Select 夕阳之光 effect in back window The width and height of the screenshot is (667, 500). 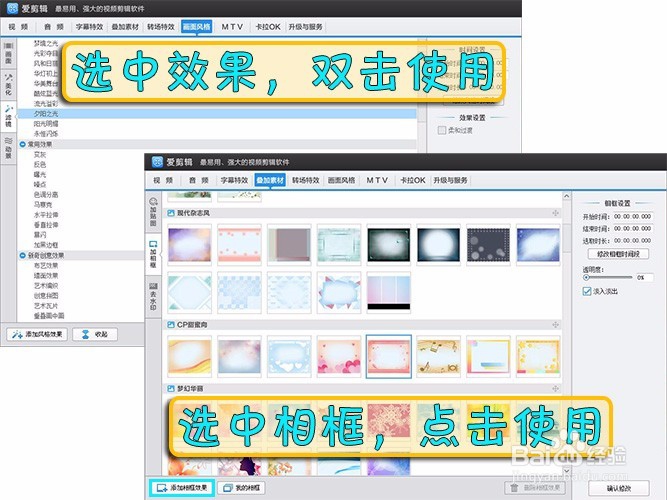[x=216, y=114]
